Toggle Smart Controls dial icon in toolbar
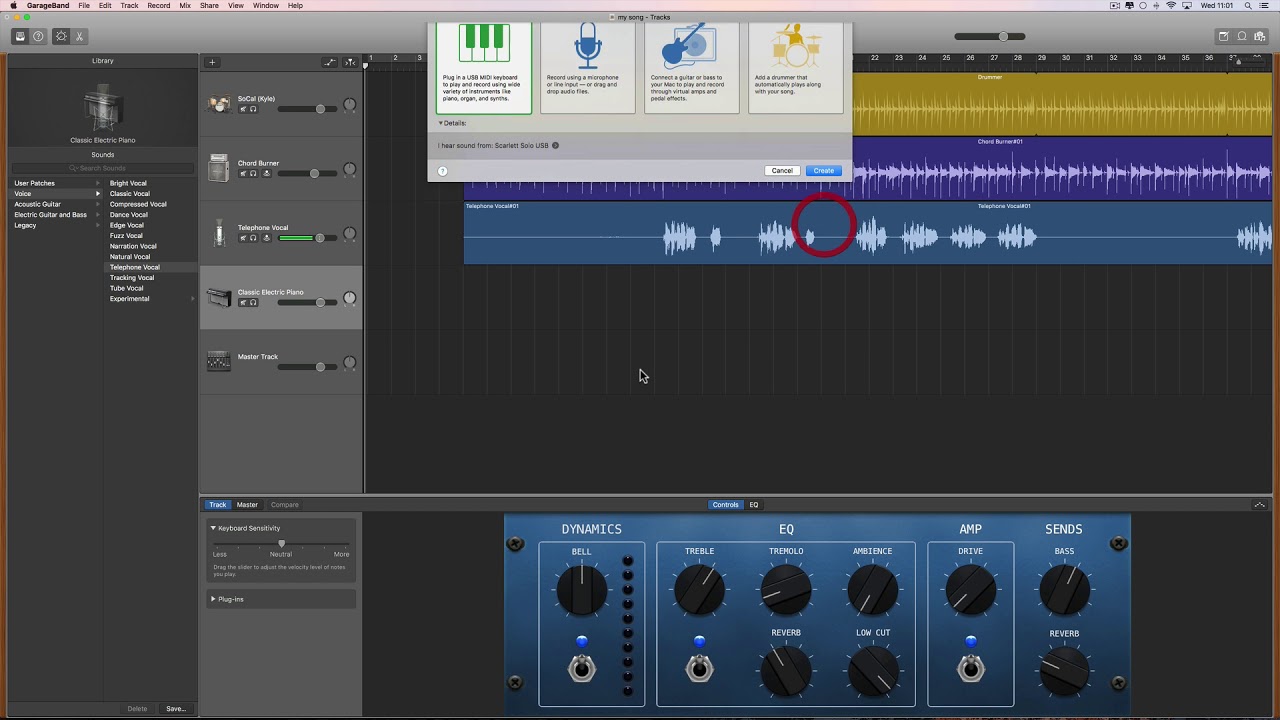This screenshot has width=1280, height=720. (61, 36)
